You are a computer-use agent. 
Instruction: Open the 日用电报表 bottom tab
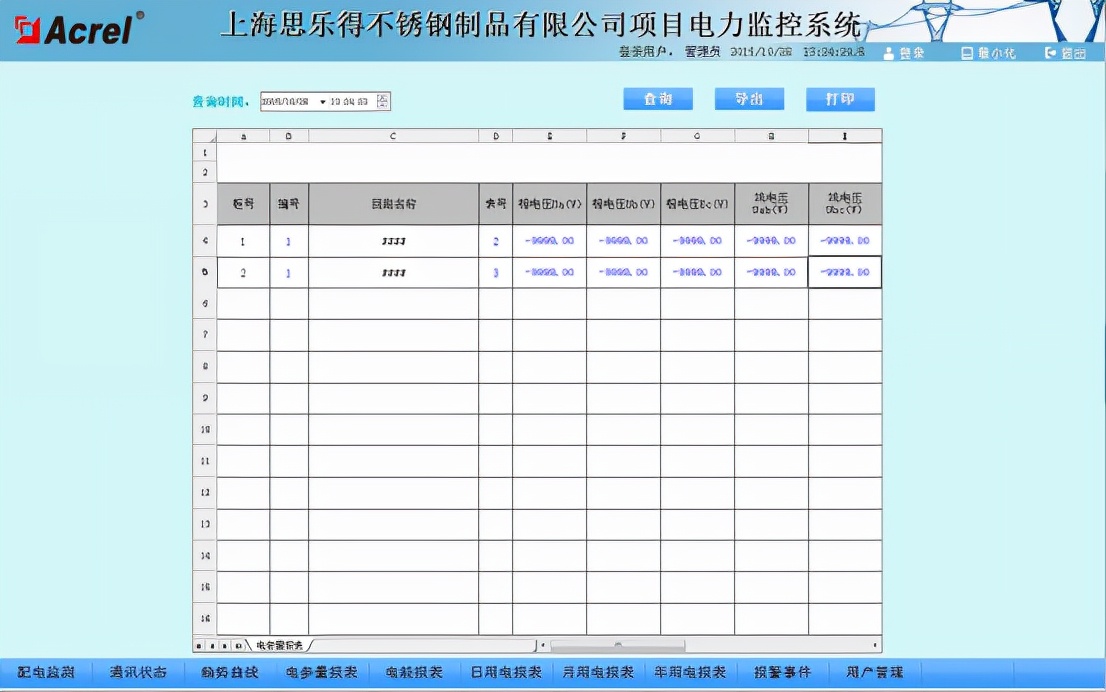pyautogui.click(x=506, y=672)
